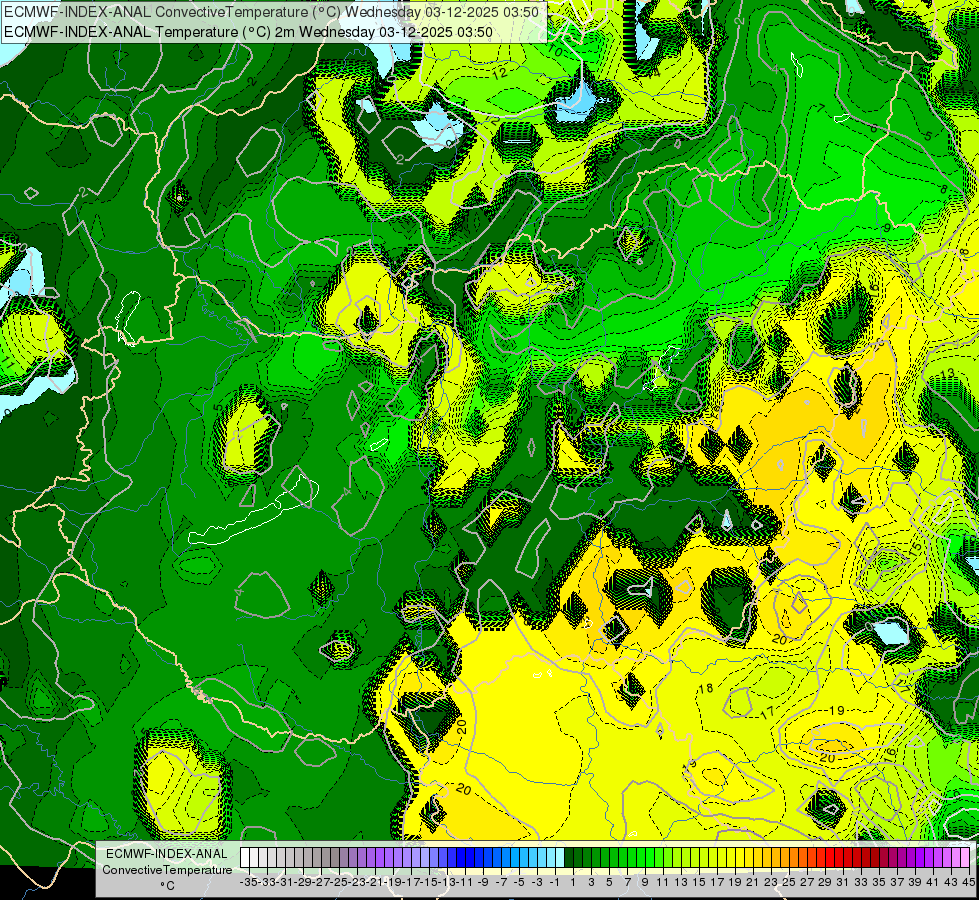Click the ConvectiveTemperature legend label

click(x=167, y=870)
